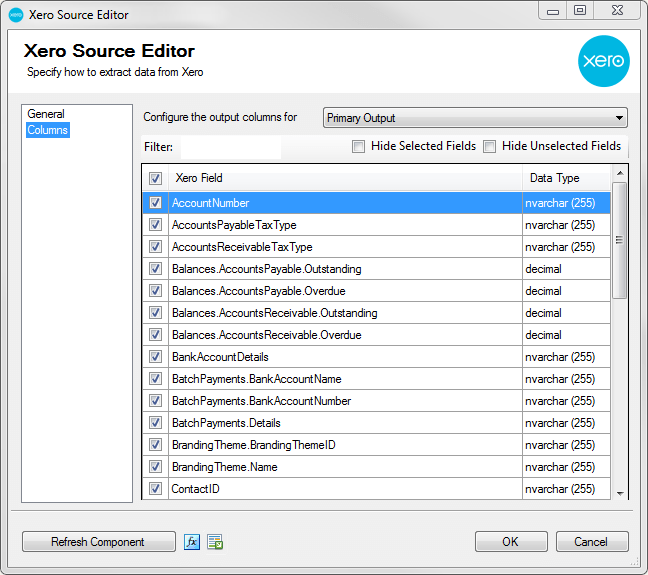Click the scrollbar down arrow
The image size is (648, 575).
(620, 493)
